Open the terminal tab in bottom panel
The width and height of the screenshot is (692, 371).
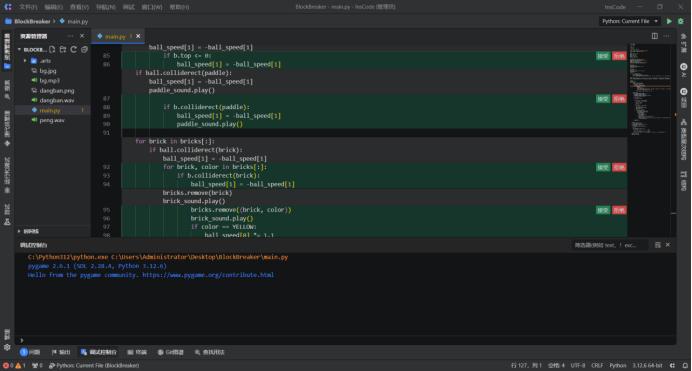137,352
